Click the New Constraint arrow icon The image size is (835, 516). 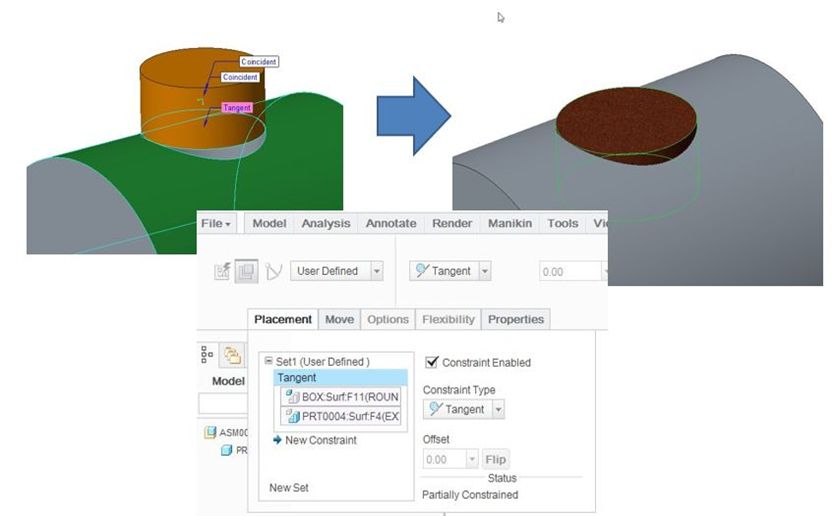(277, 440)
